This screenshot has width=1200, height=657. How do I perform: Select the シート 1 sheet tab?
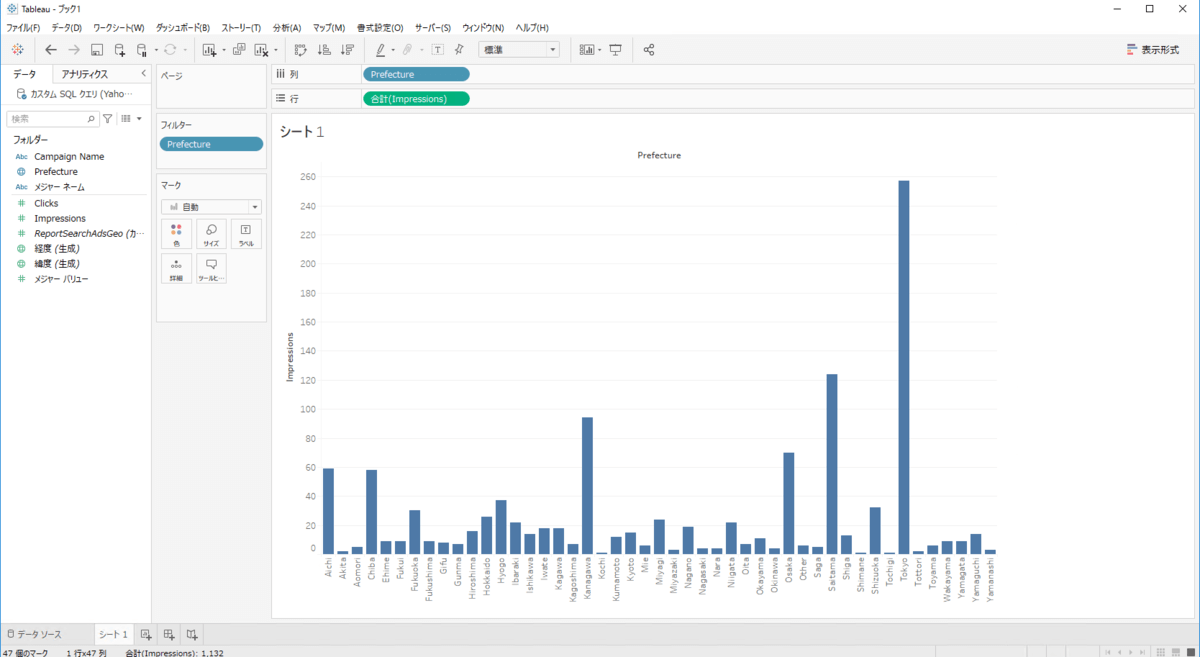coord(113,634)
